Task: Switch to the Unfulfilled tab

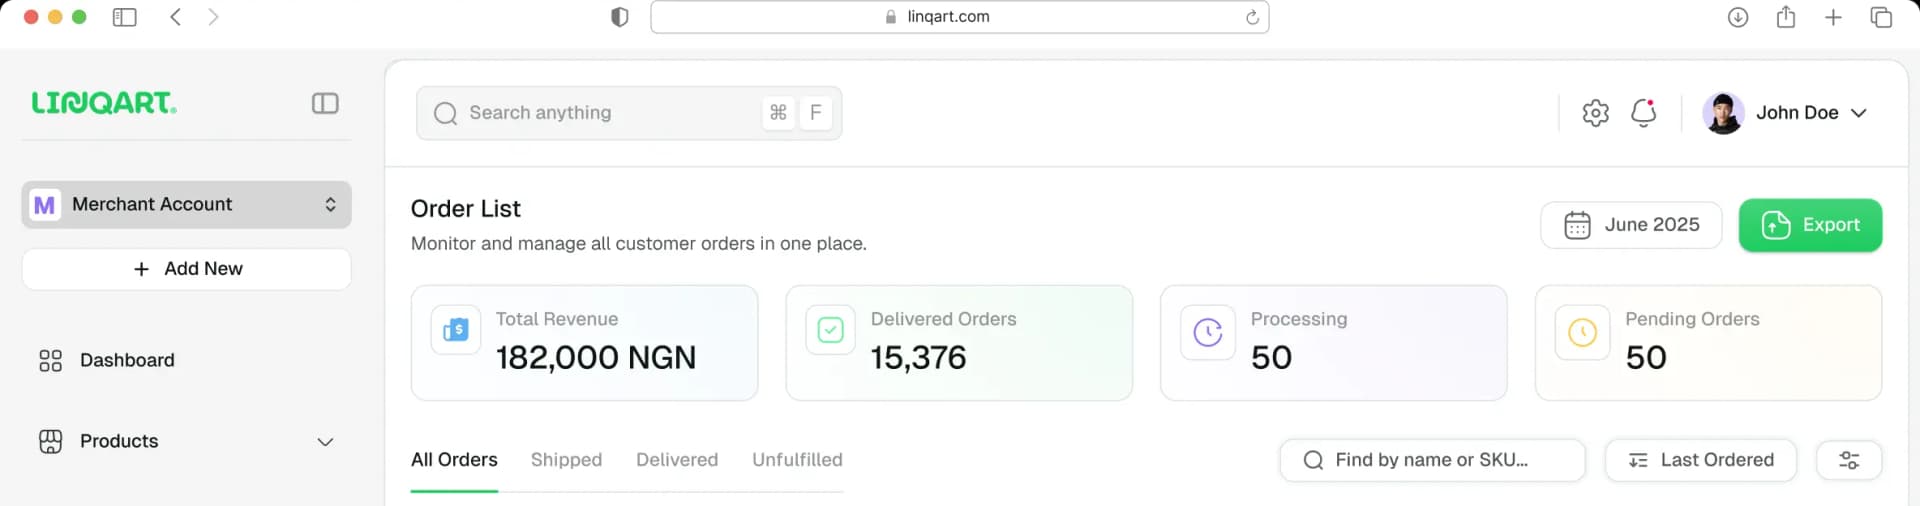Action: (x=797, y=460)
